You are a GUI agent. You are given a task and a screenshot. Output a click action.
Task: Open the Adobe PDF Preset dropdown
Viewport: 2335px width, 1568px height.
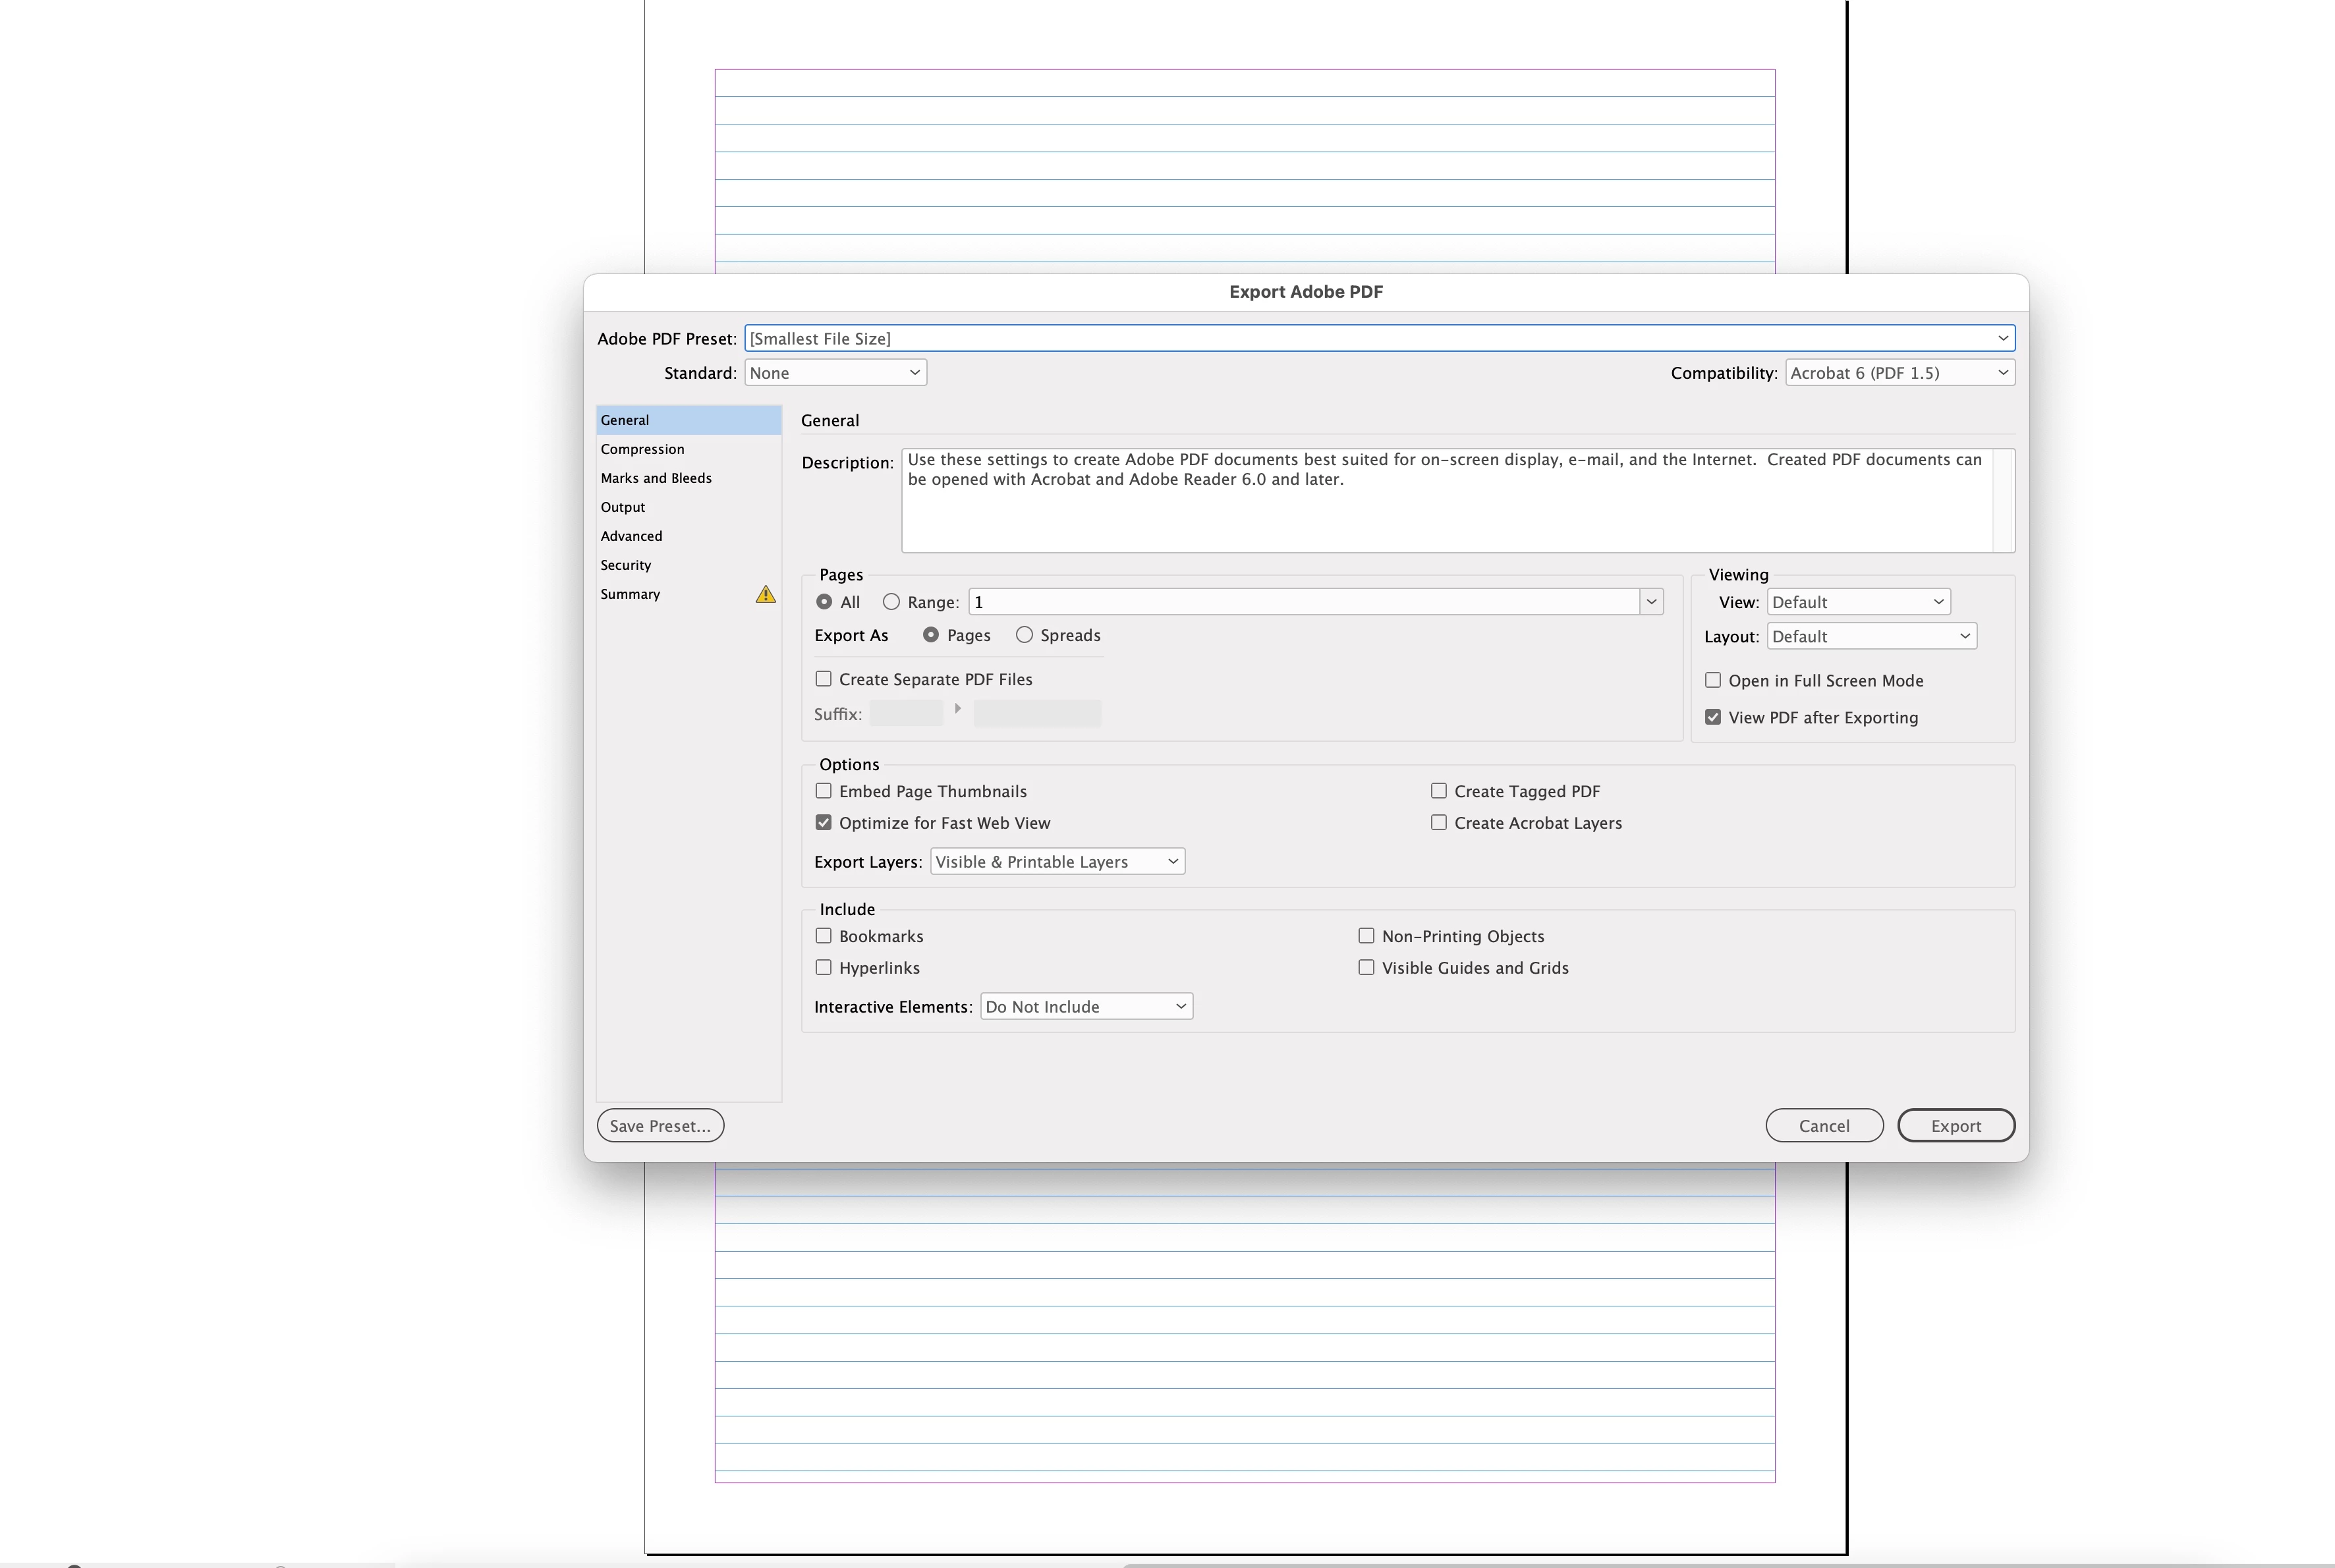(1378, 338)
